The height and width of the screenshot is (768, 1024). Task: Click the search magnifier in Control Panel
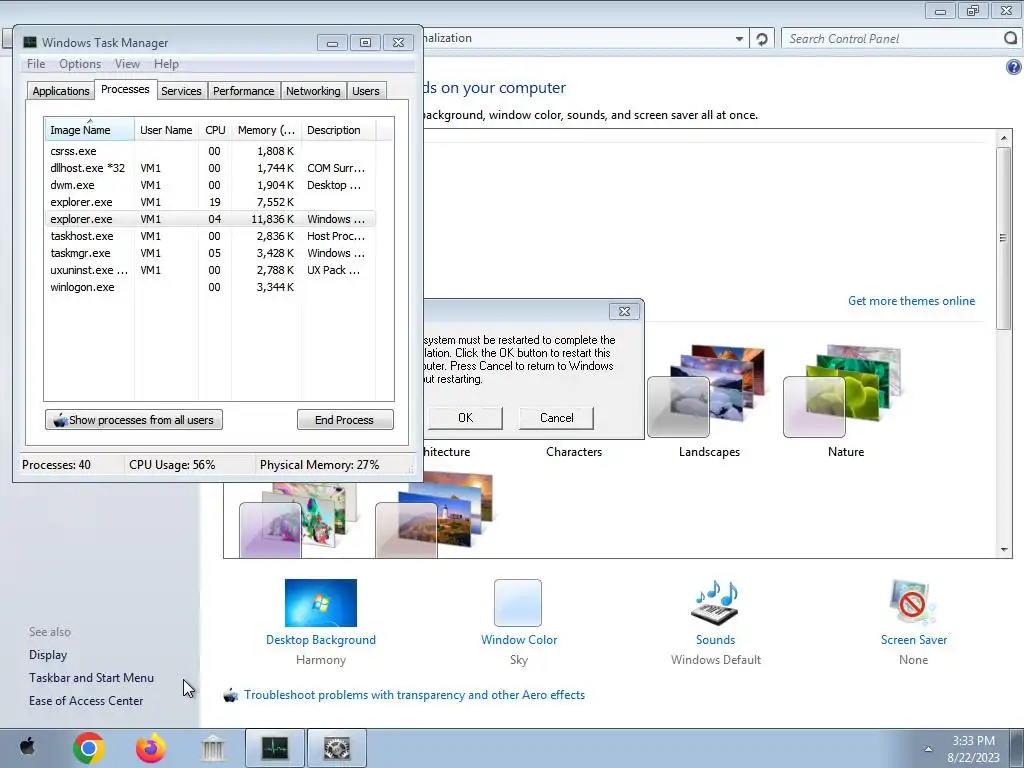pyautogui.click(x=1010, y=39)
